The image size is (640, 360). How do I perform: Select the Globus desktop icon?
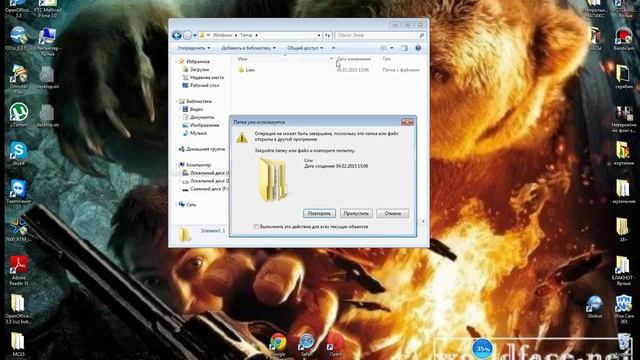pyautogui.click(x=594, y=307)
